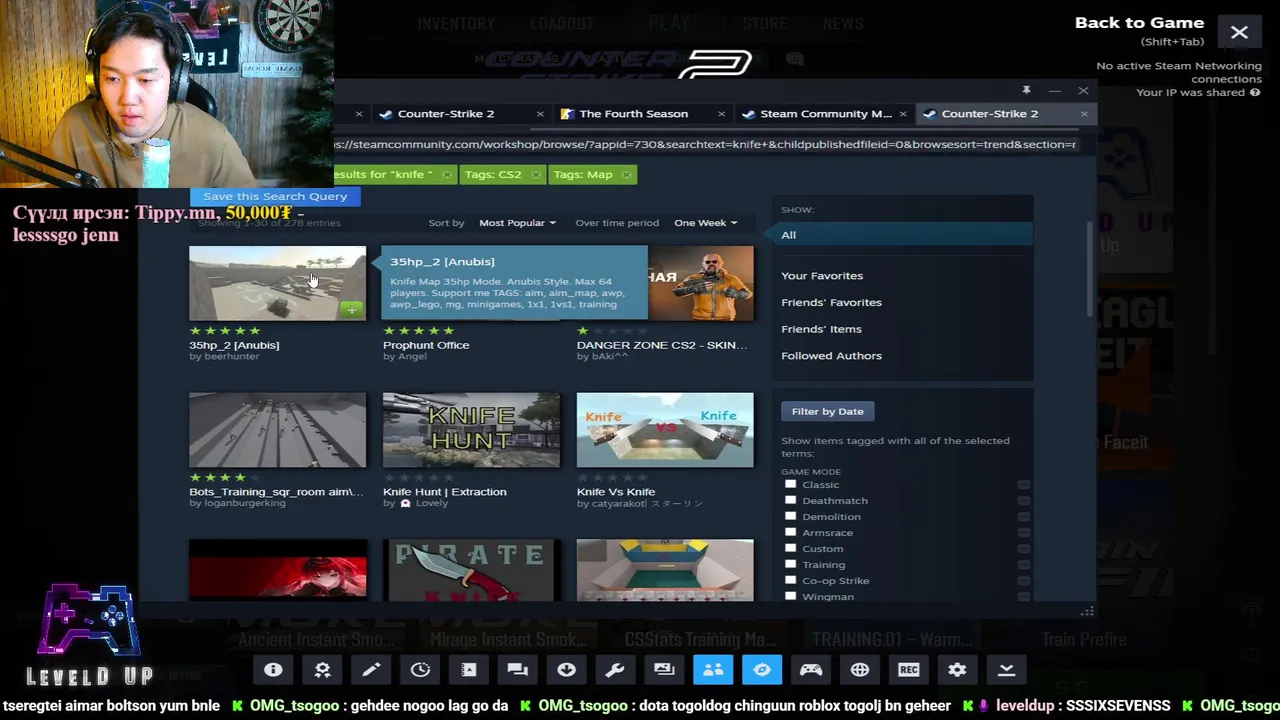The height and width of the screenshot is (720, 1280).
Task: Open Bots_Training_sqr_room thumbnail
Action: click(277, 430)
